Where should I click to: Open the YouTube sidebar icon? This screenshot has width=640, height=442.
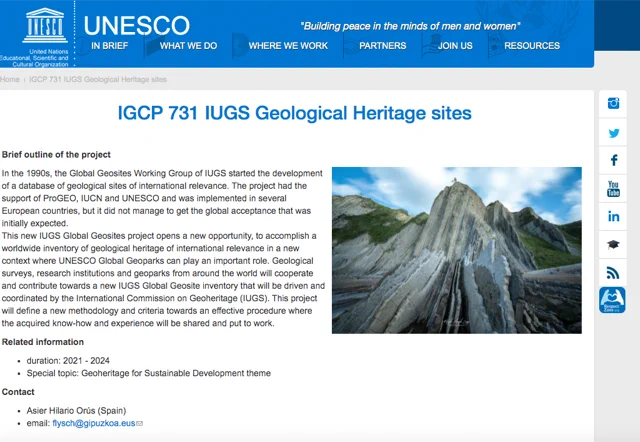point(613,189)
